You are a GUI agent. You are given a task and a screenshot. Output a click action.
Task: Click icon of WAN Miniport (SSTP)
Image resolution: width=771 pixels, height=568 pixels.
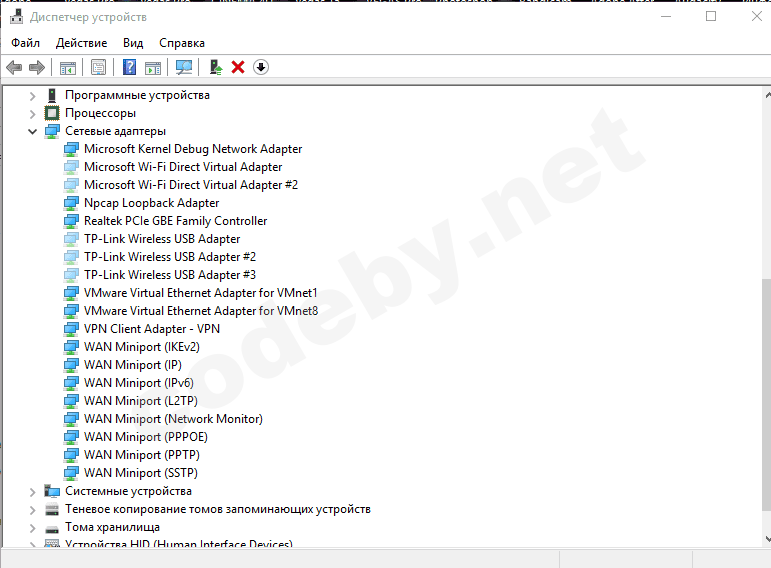pyautogui.click(x=71, y=473)
